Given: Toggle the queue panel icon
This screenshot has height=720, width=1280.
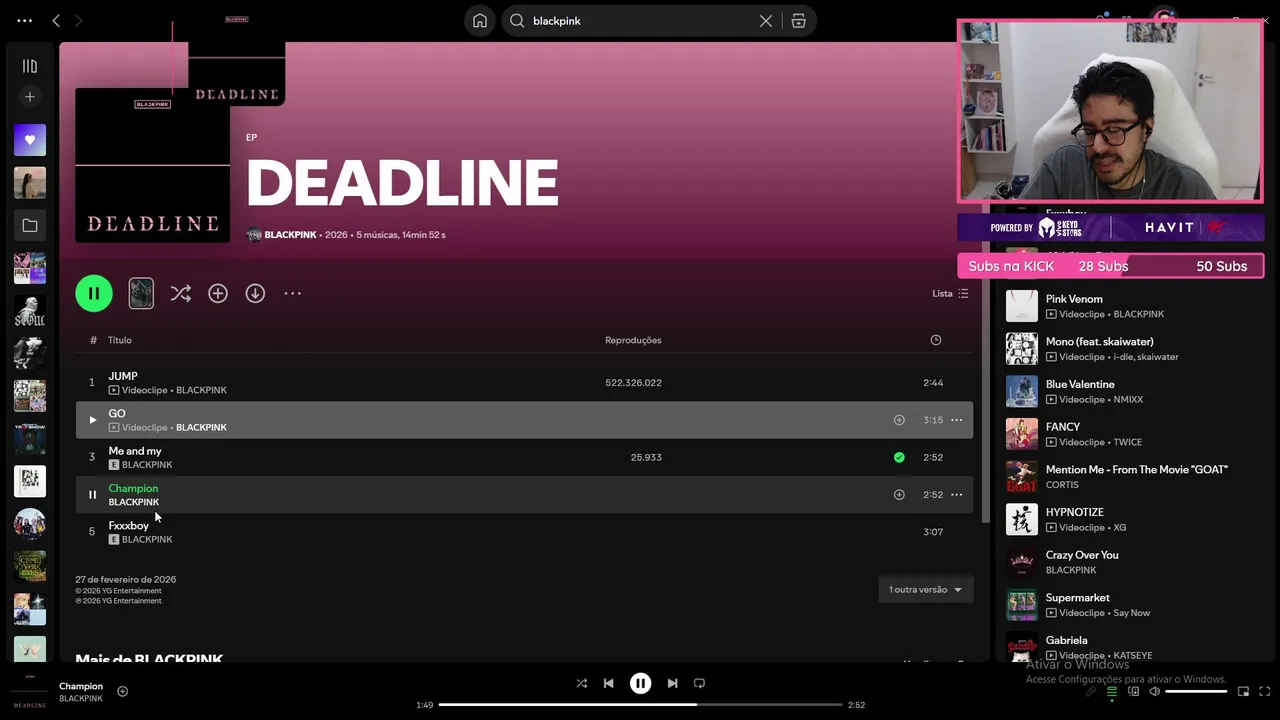Looking at the screenshot, I should (x=1111, y=691).
